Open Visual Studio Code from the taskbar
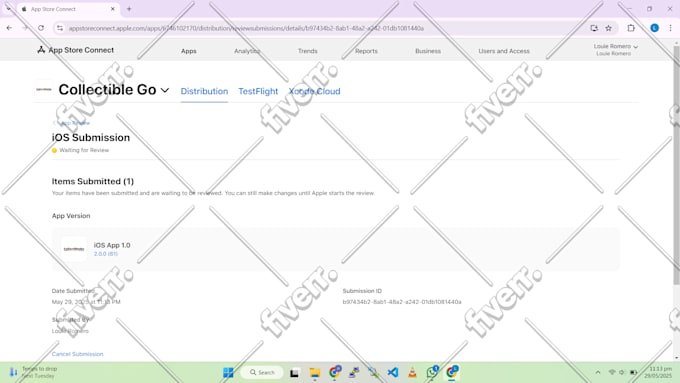The image size is (680, 383). point(393,372)
